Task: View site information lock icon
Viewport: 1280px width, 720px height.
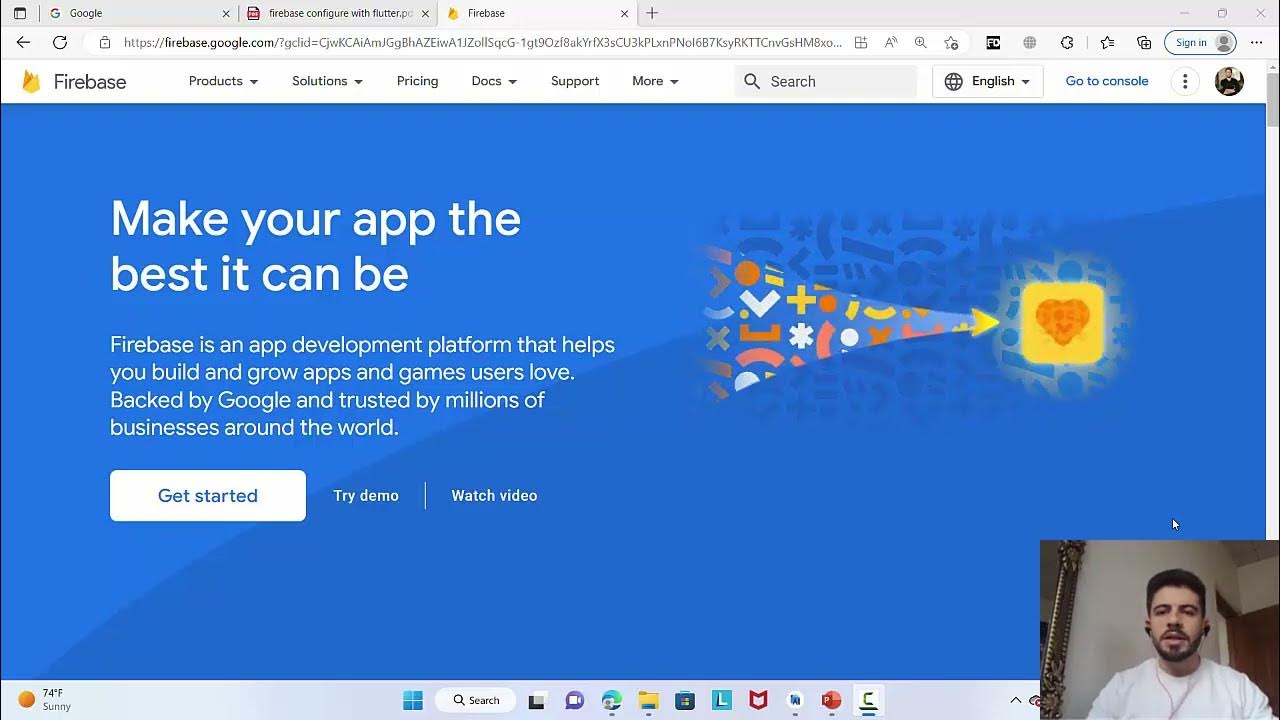Action: click(104, 42)
